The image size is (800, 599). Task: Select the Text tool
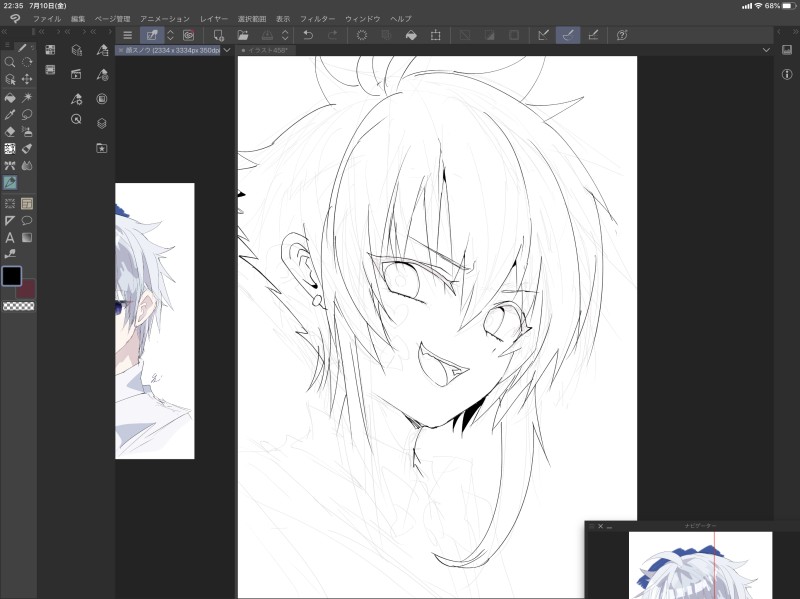[10, 238]
